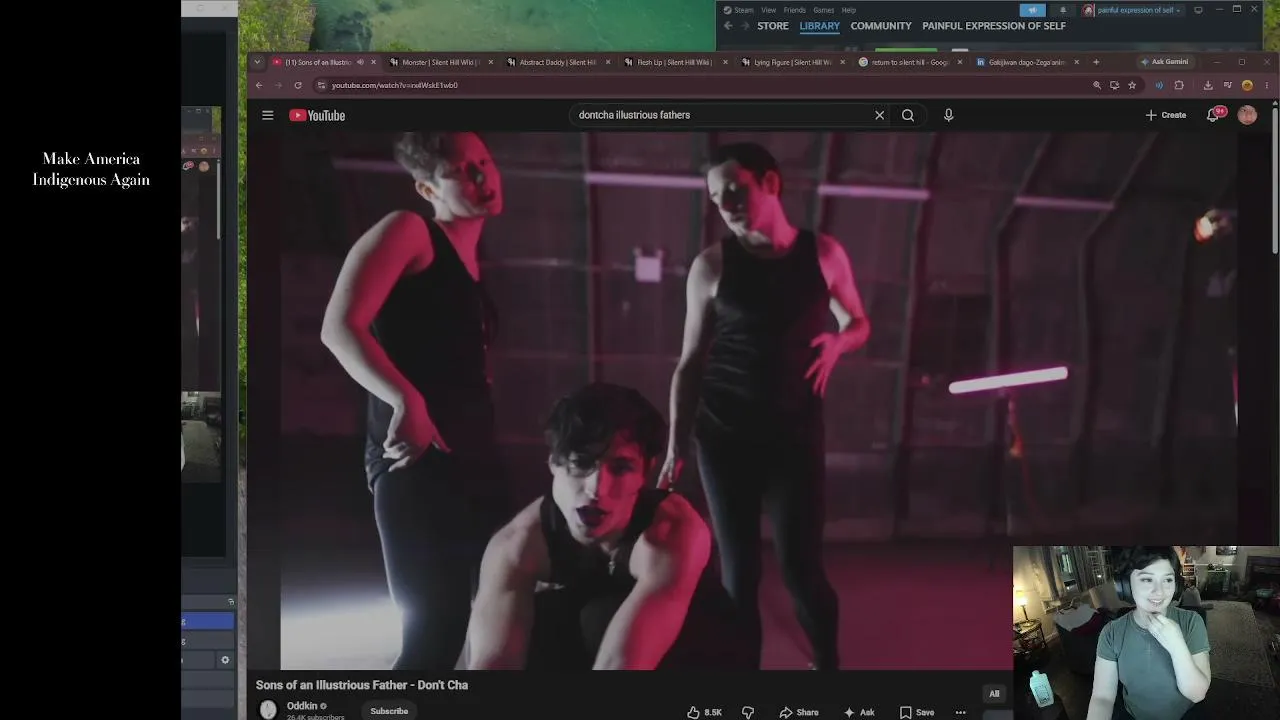
Task: Open the Chrome media controls icon
Action: (x=1228, y=85)
